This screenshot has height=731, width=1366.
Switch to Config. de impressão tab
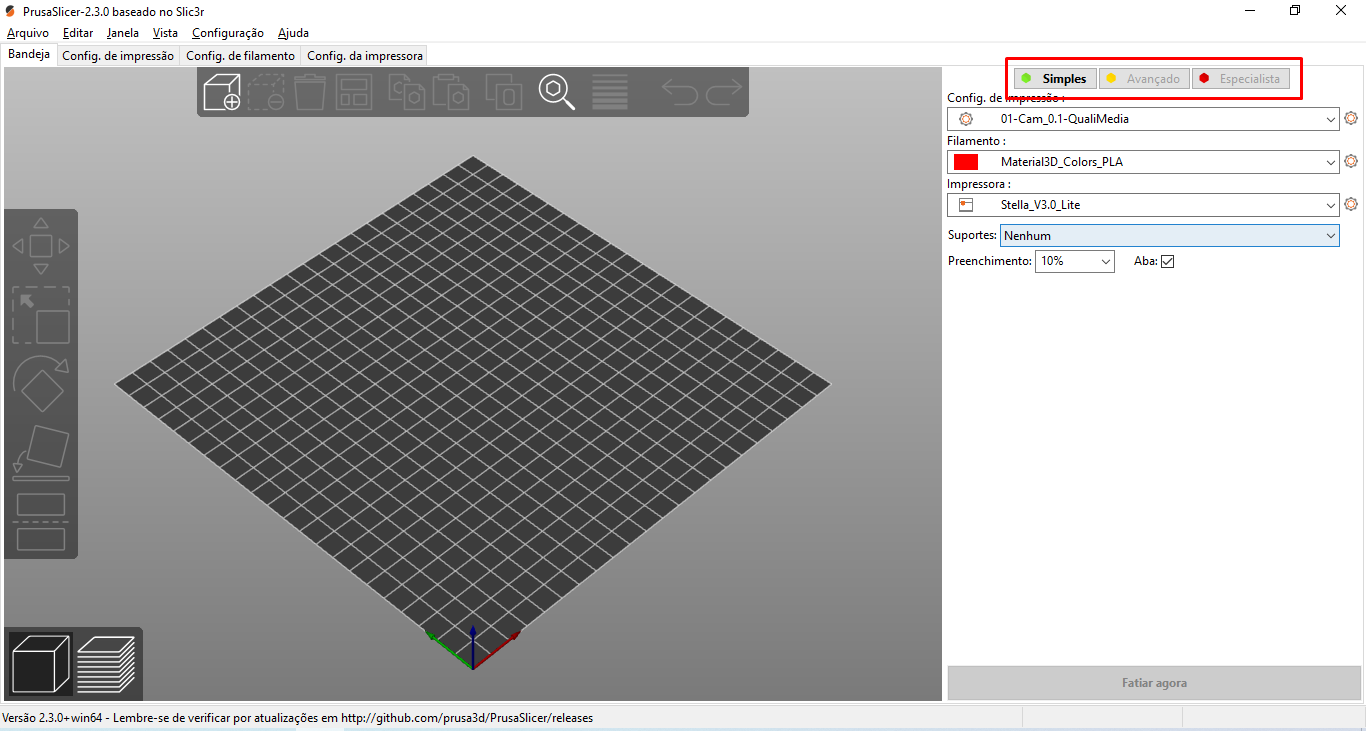pyautogui.click(x=118, y=56)
